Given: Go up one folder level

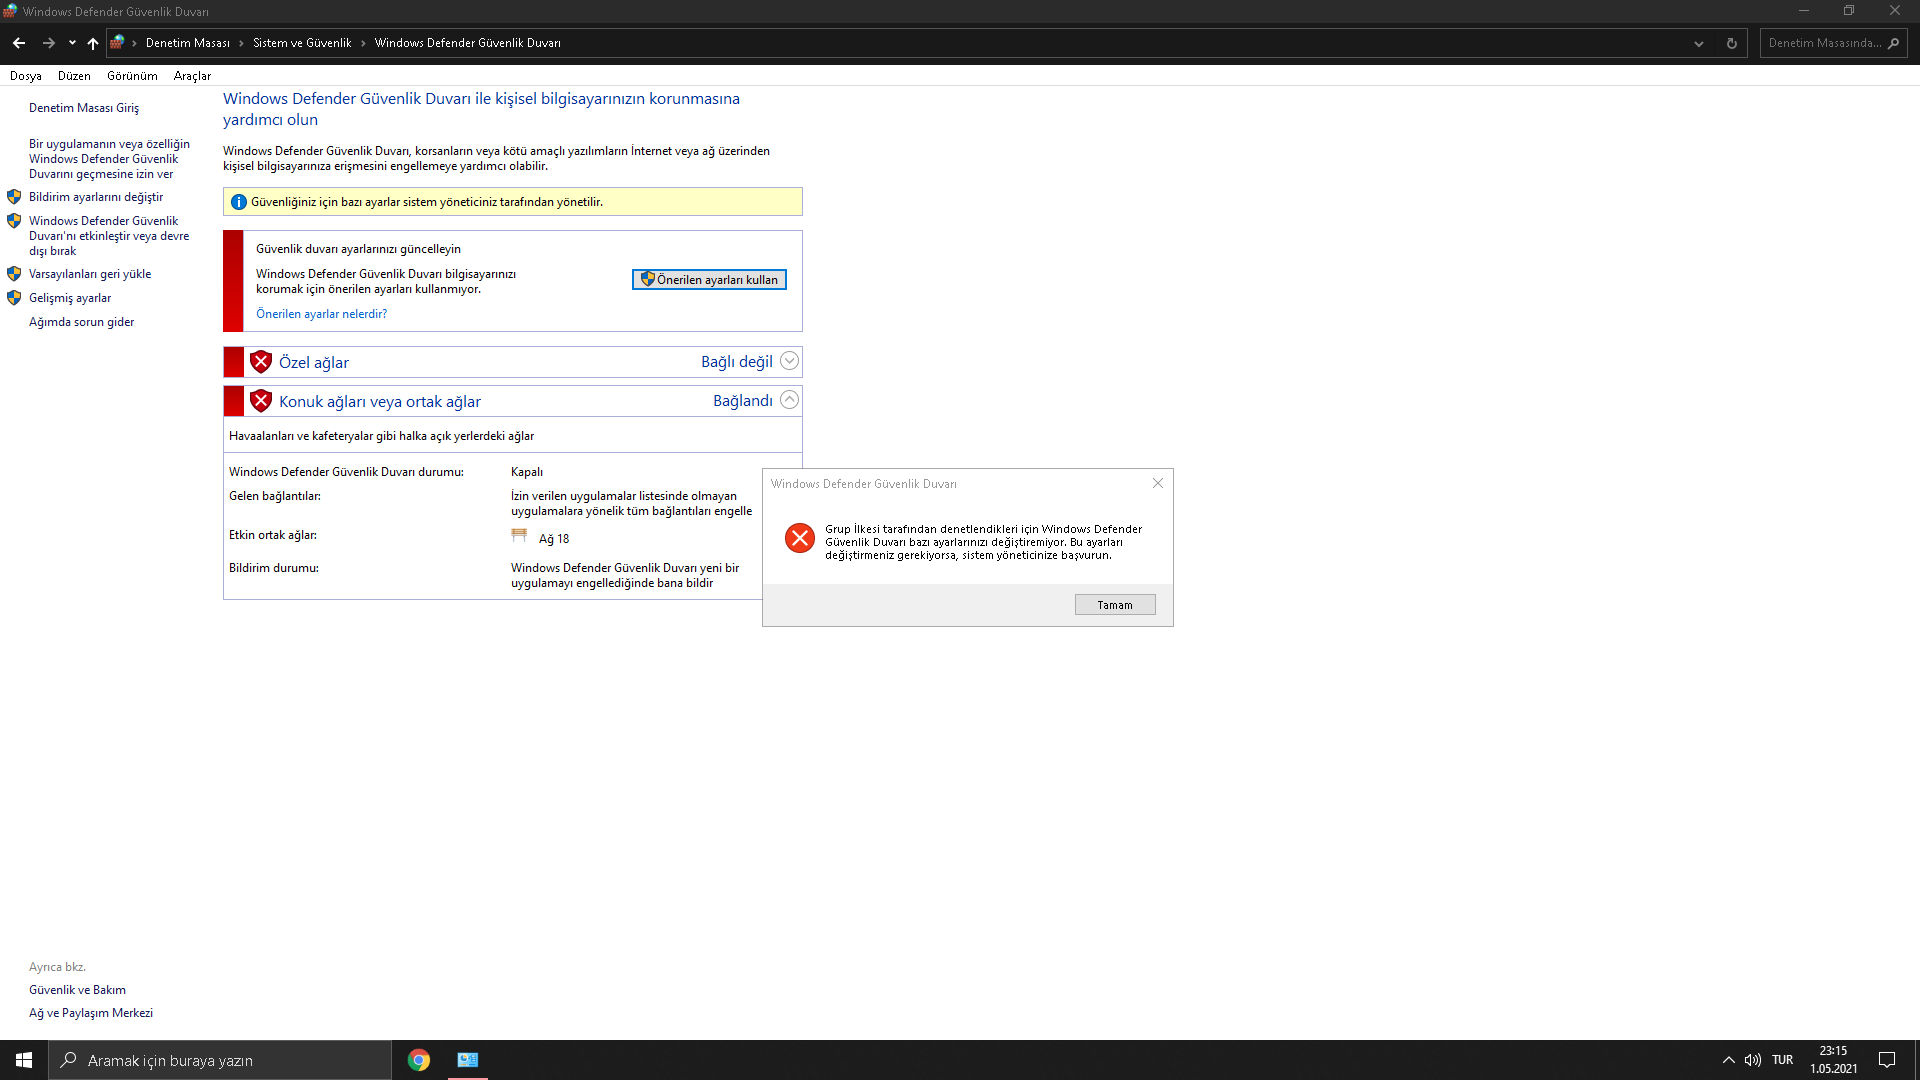Looking at the screenshot, I should [93, 43].
